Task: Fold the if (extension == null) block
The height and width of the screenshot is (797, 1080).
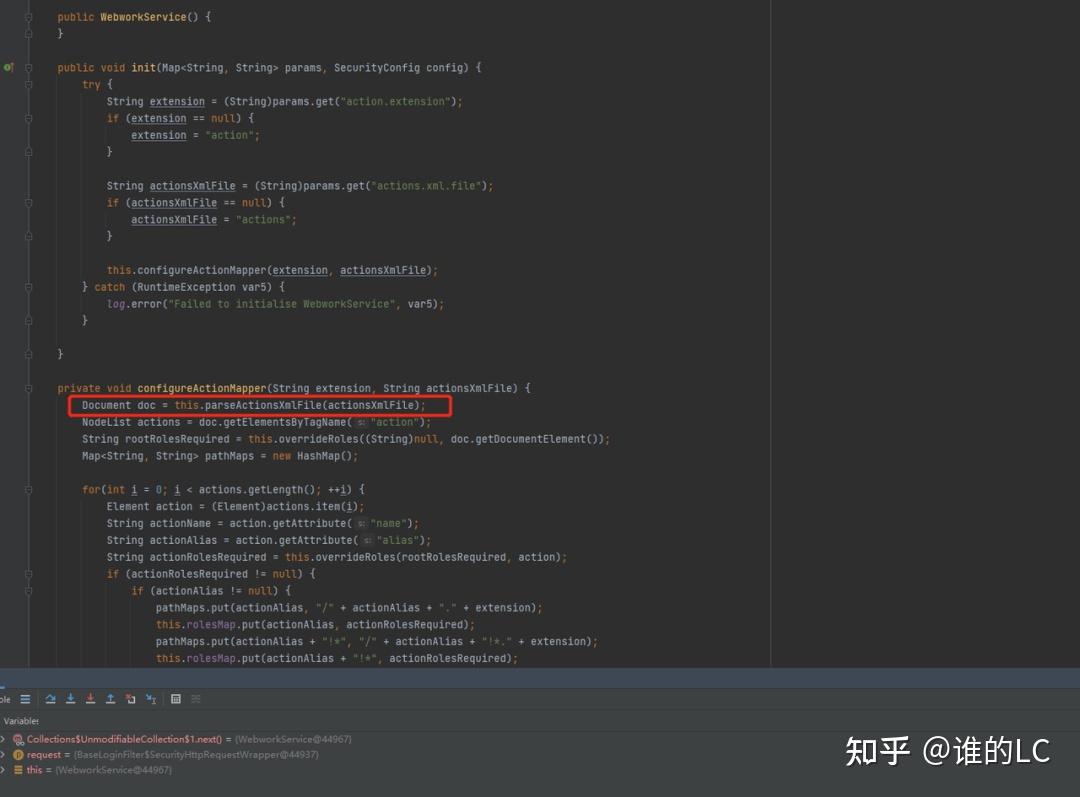Action: pos(29,118)
